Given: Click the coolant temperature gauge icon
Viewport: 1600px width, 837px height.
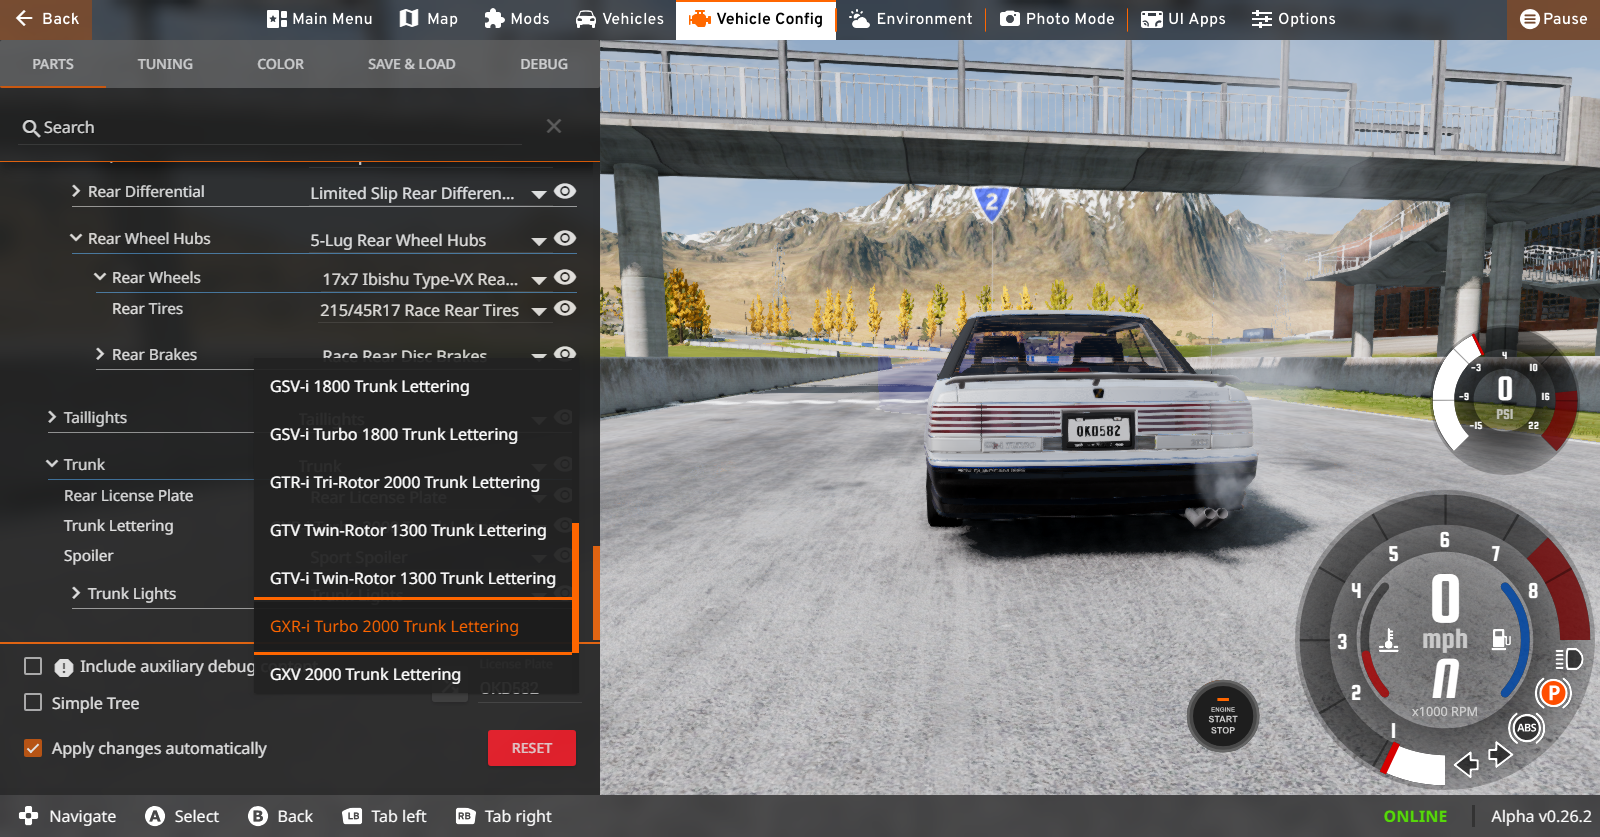Looking at the screenshot, I should point(1389,639).
